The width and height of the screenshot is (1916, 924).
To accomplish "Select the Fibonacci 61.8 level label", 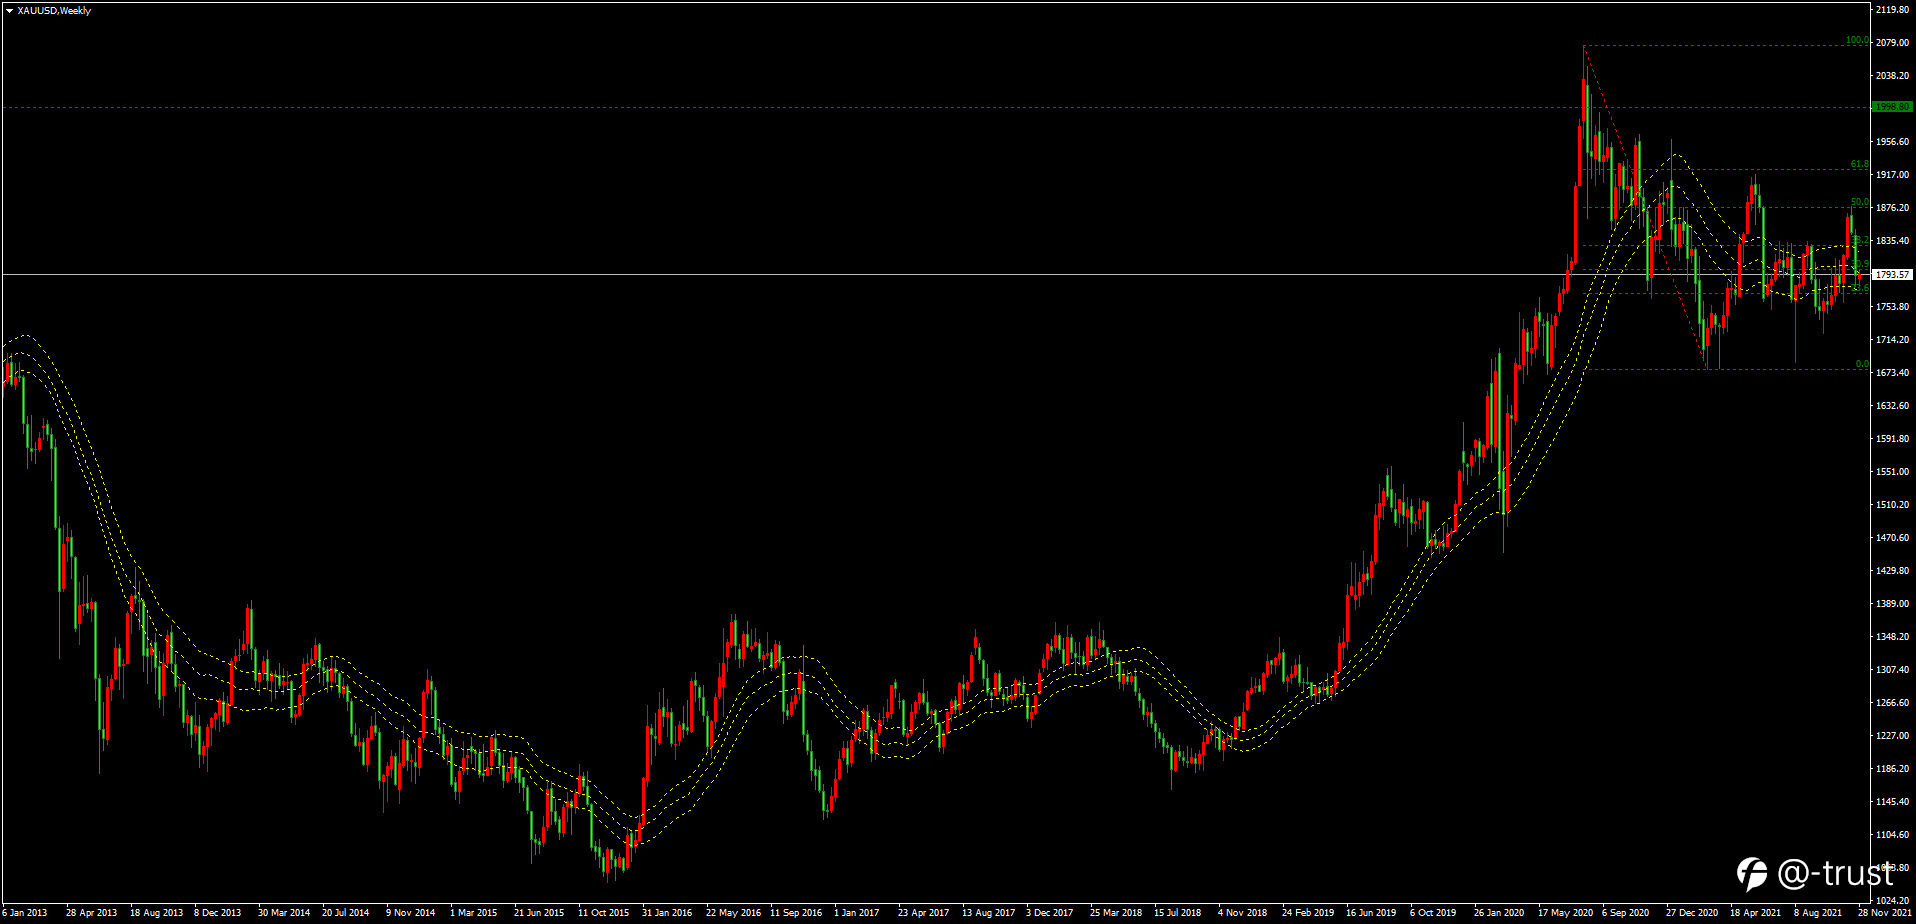I will click(x=1859, y=164).
